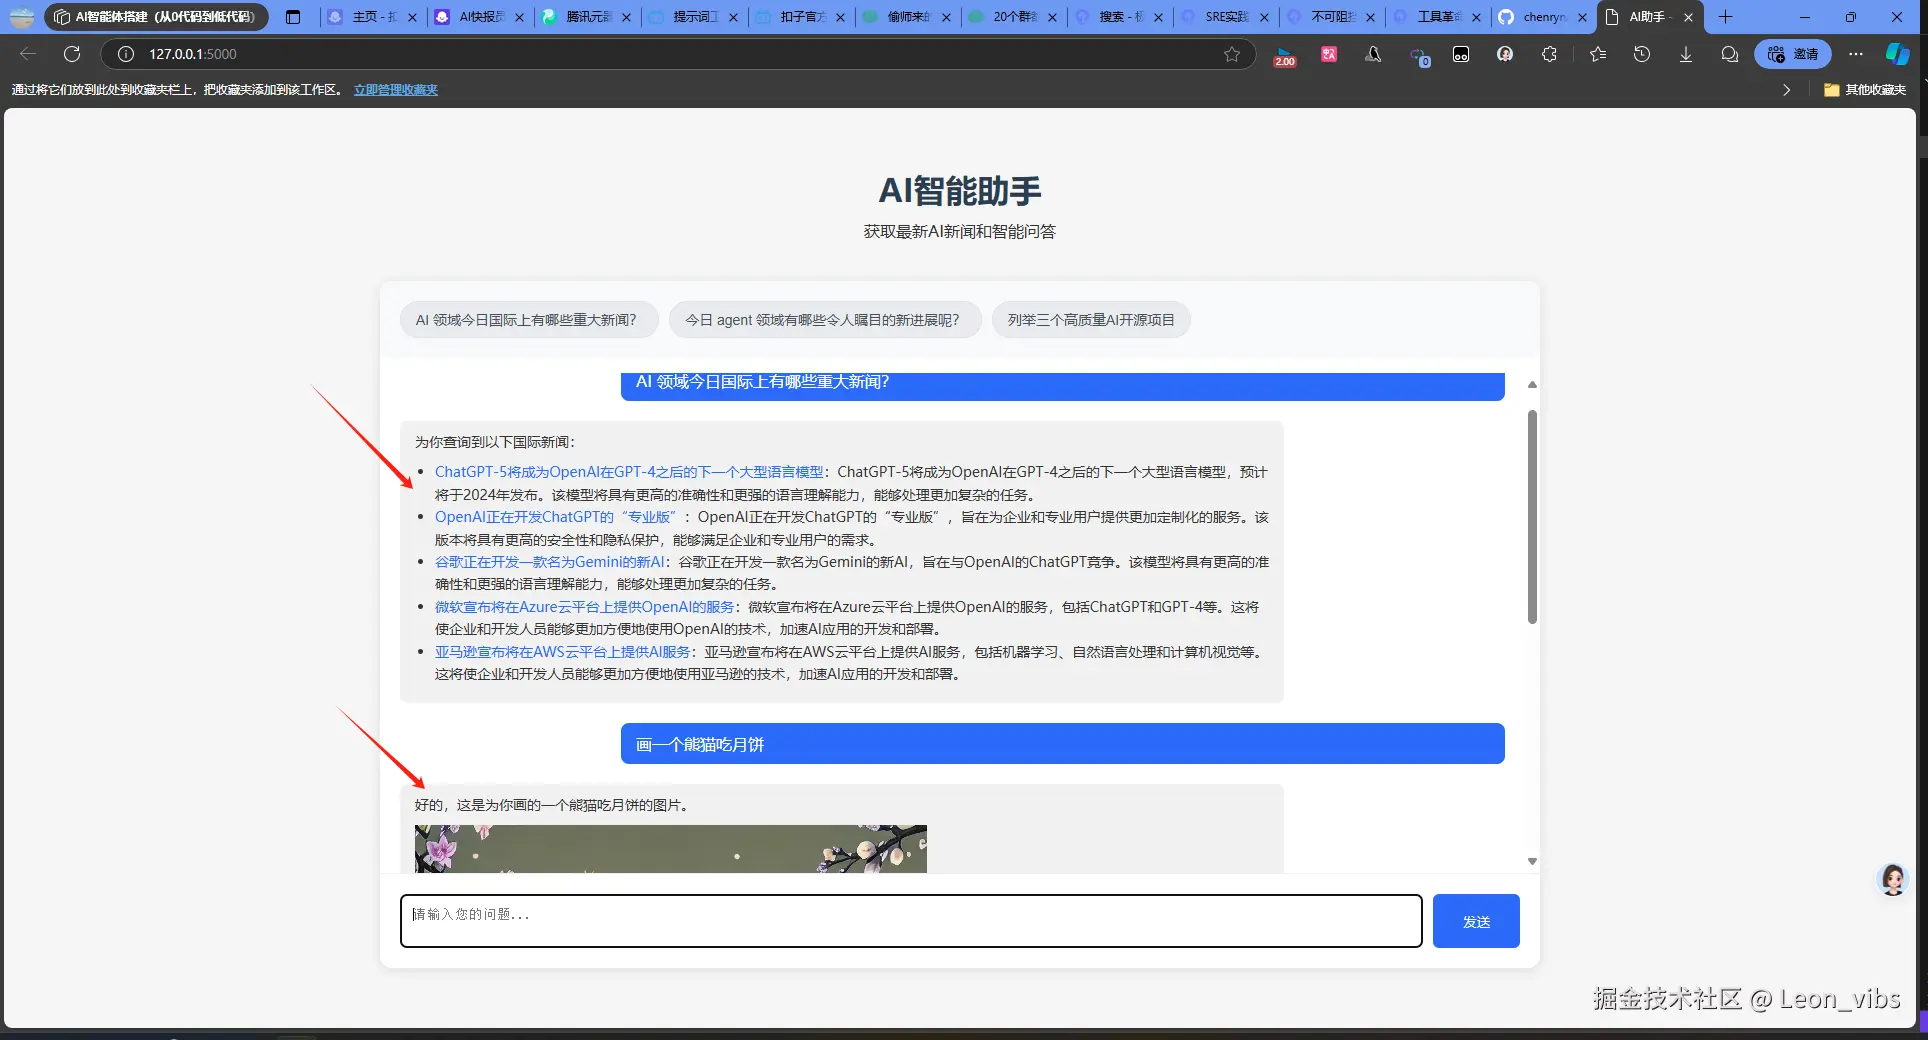Open the 立即管理收藏夹 link
The height and width of the screenshot is (1040, 1928).
click(x=395, y=89)
